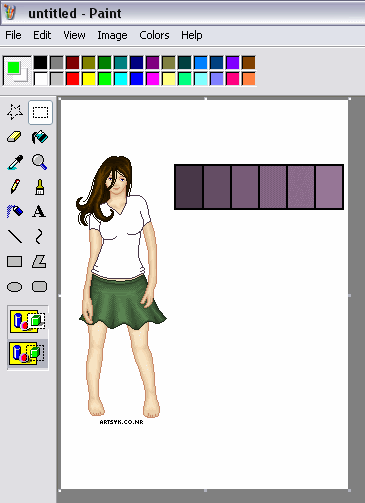Enable opaque selection mode option

point(28,321)
